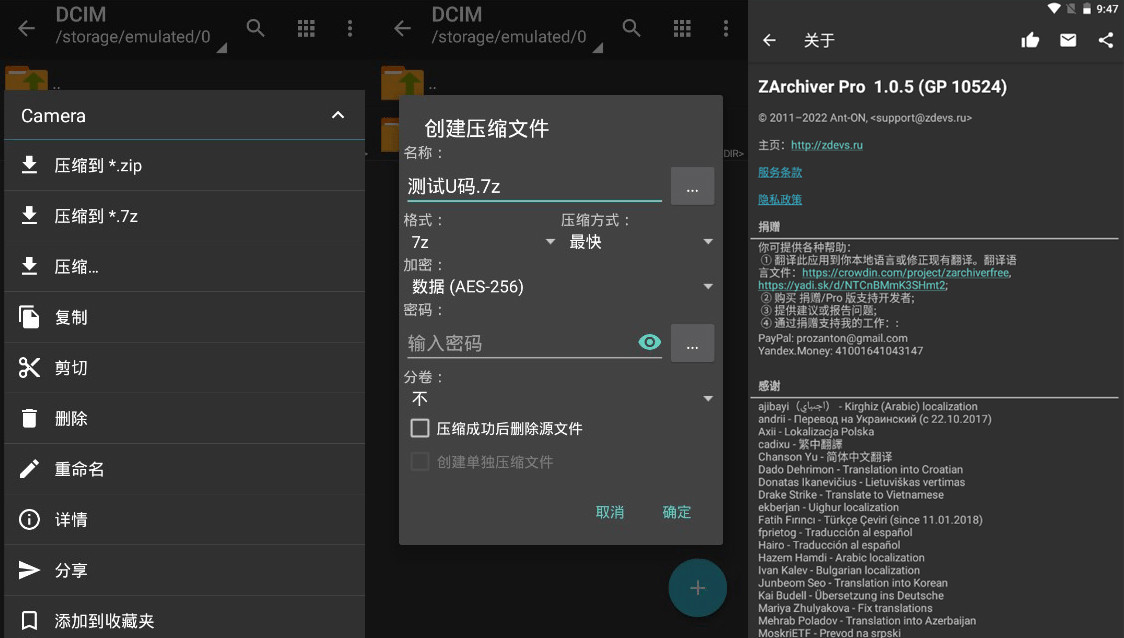Switch grid view in left DCIM panel
This screenshot has height=638, width=1124.
click(x=306, y=28)
